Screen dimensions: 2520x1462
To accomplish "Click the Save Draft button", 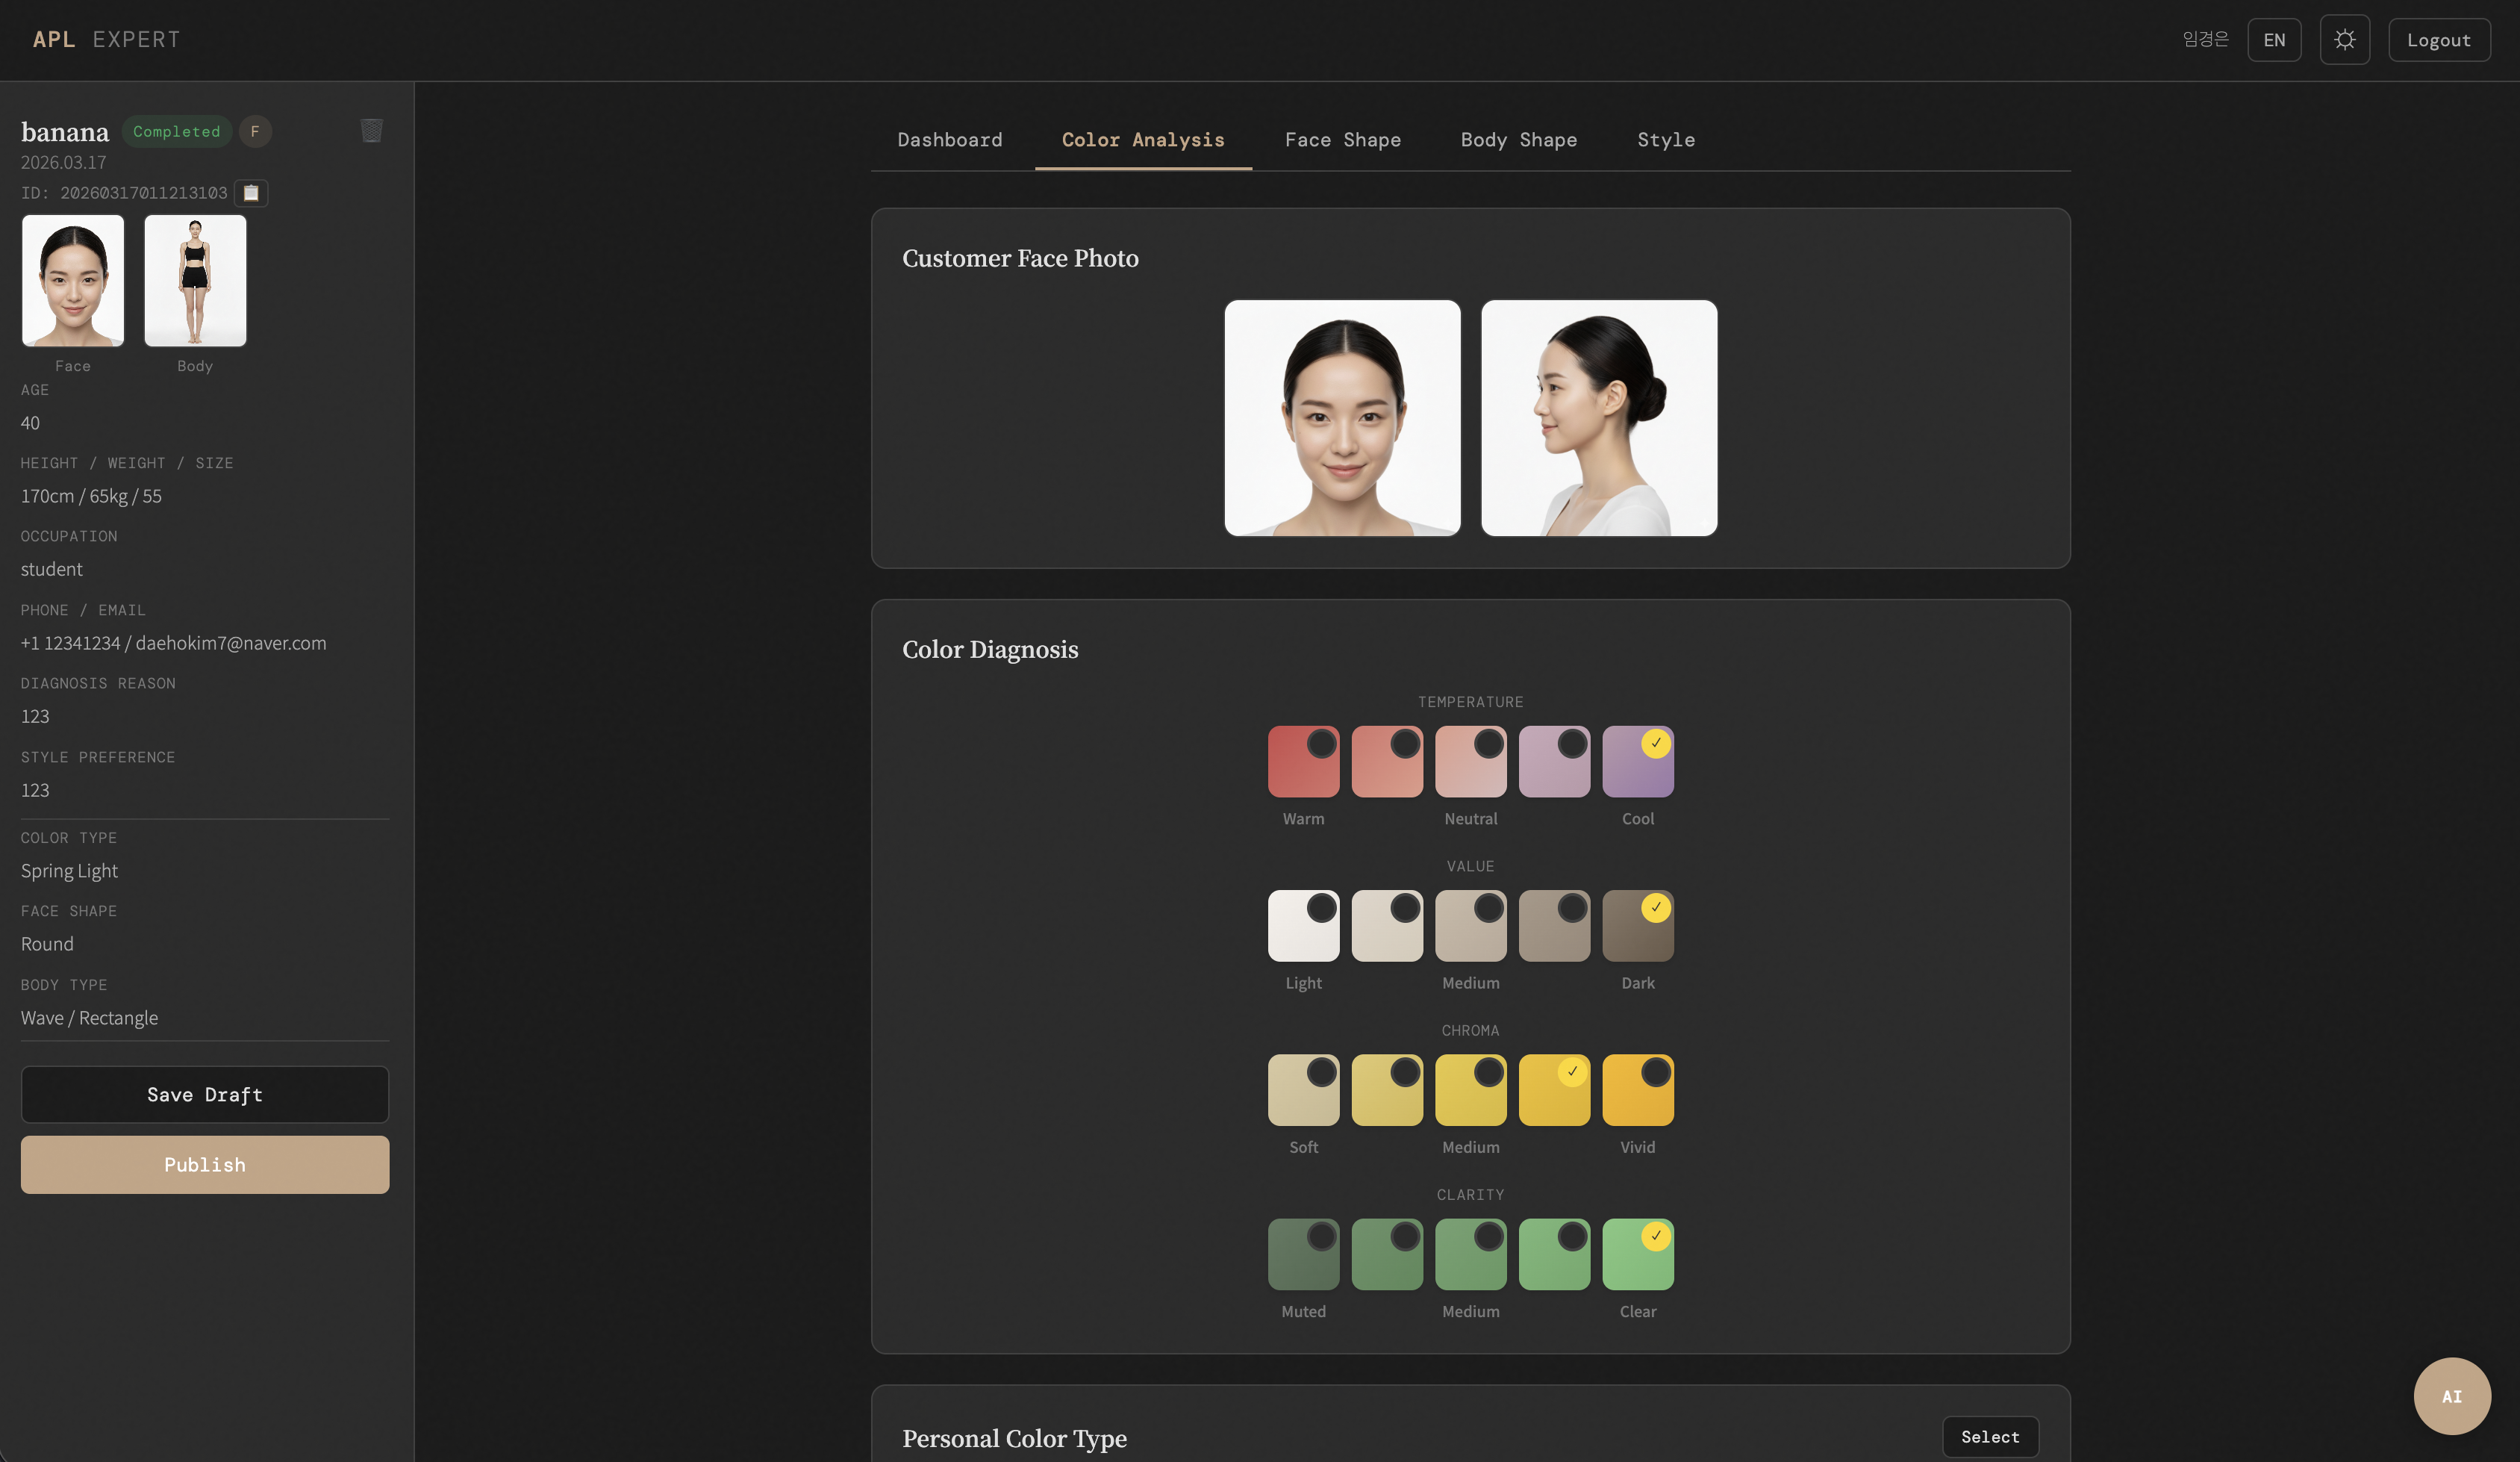I will 205,1094.
